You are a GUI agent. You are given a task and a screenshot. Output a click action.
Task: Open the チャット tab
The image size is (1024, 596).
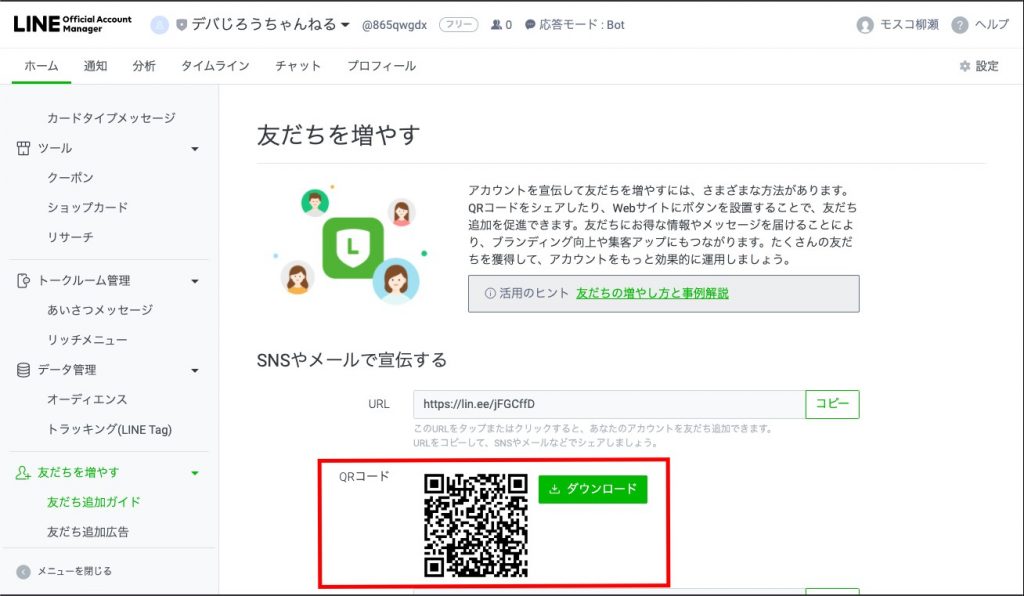point(298,66)
